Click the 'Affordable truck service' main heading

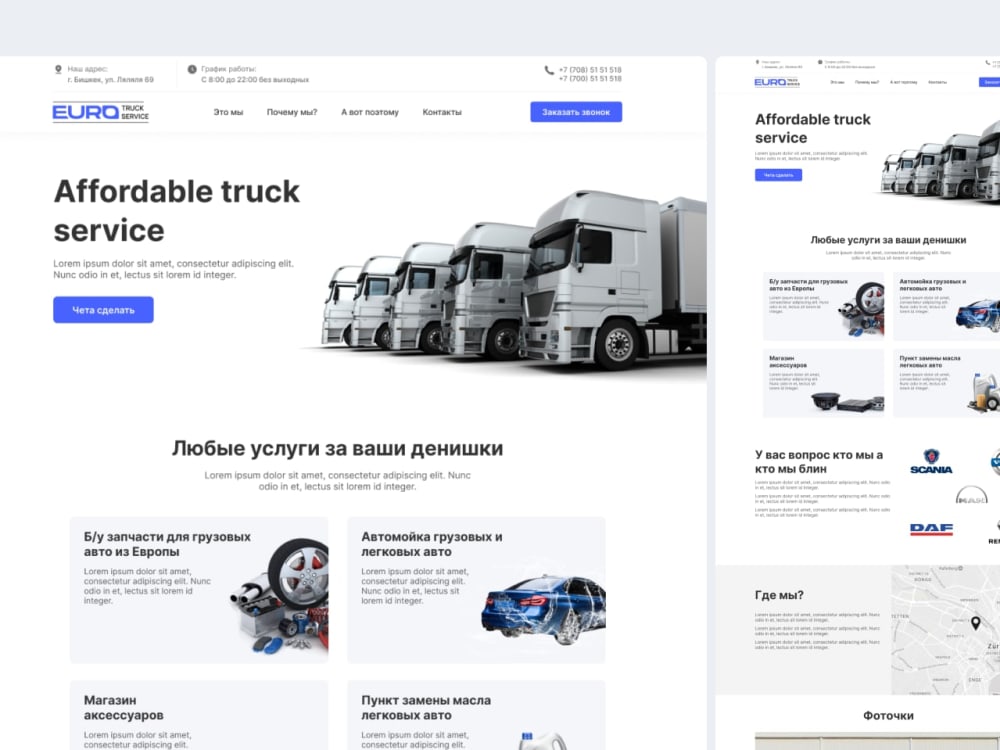point(177,210)
